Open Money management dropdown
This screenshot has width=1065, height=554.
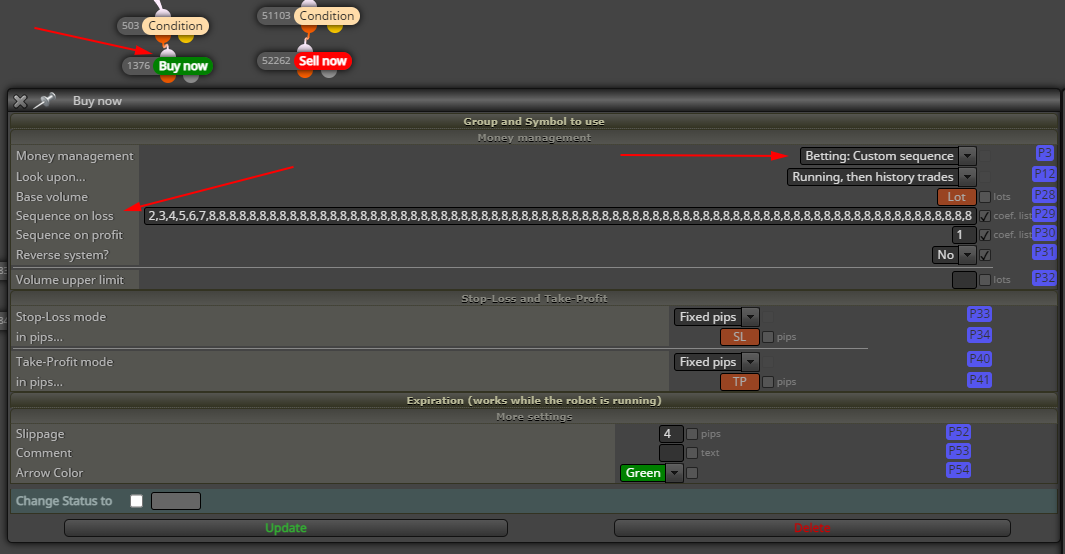click(x=888, y=156)
